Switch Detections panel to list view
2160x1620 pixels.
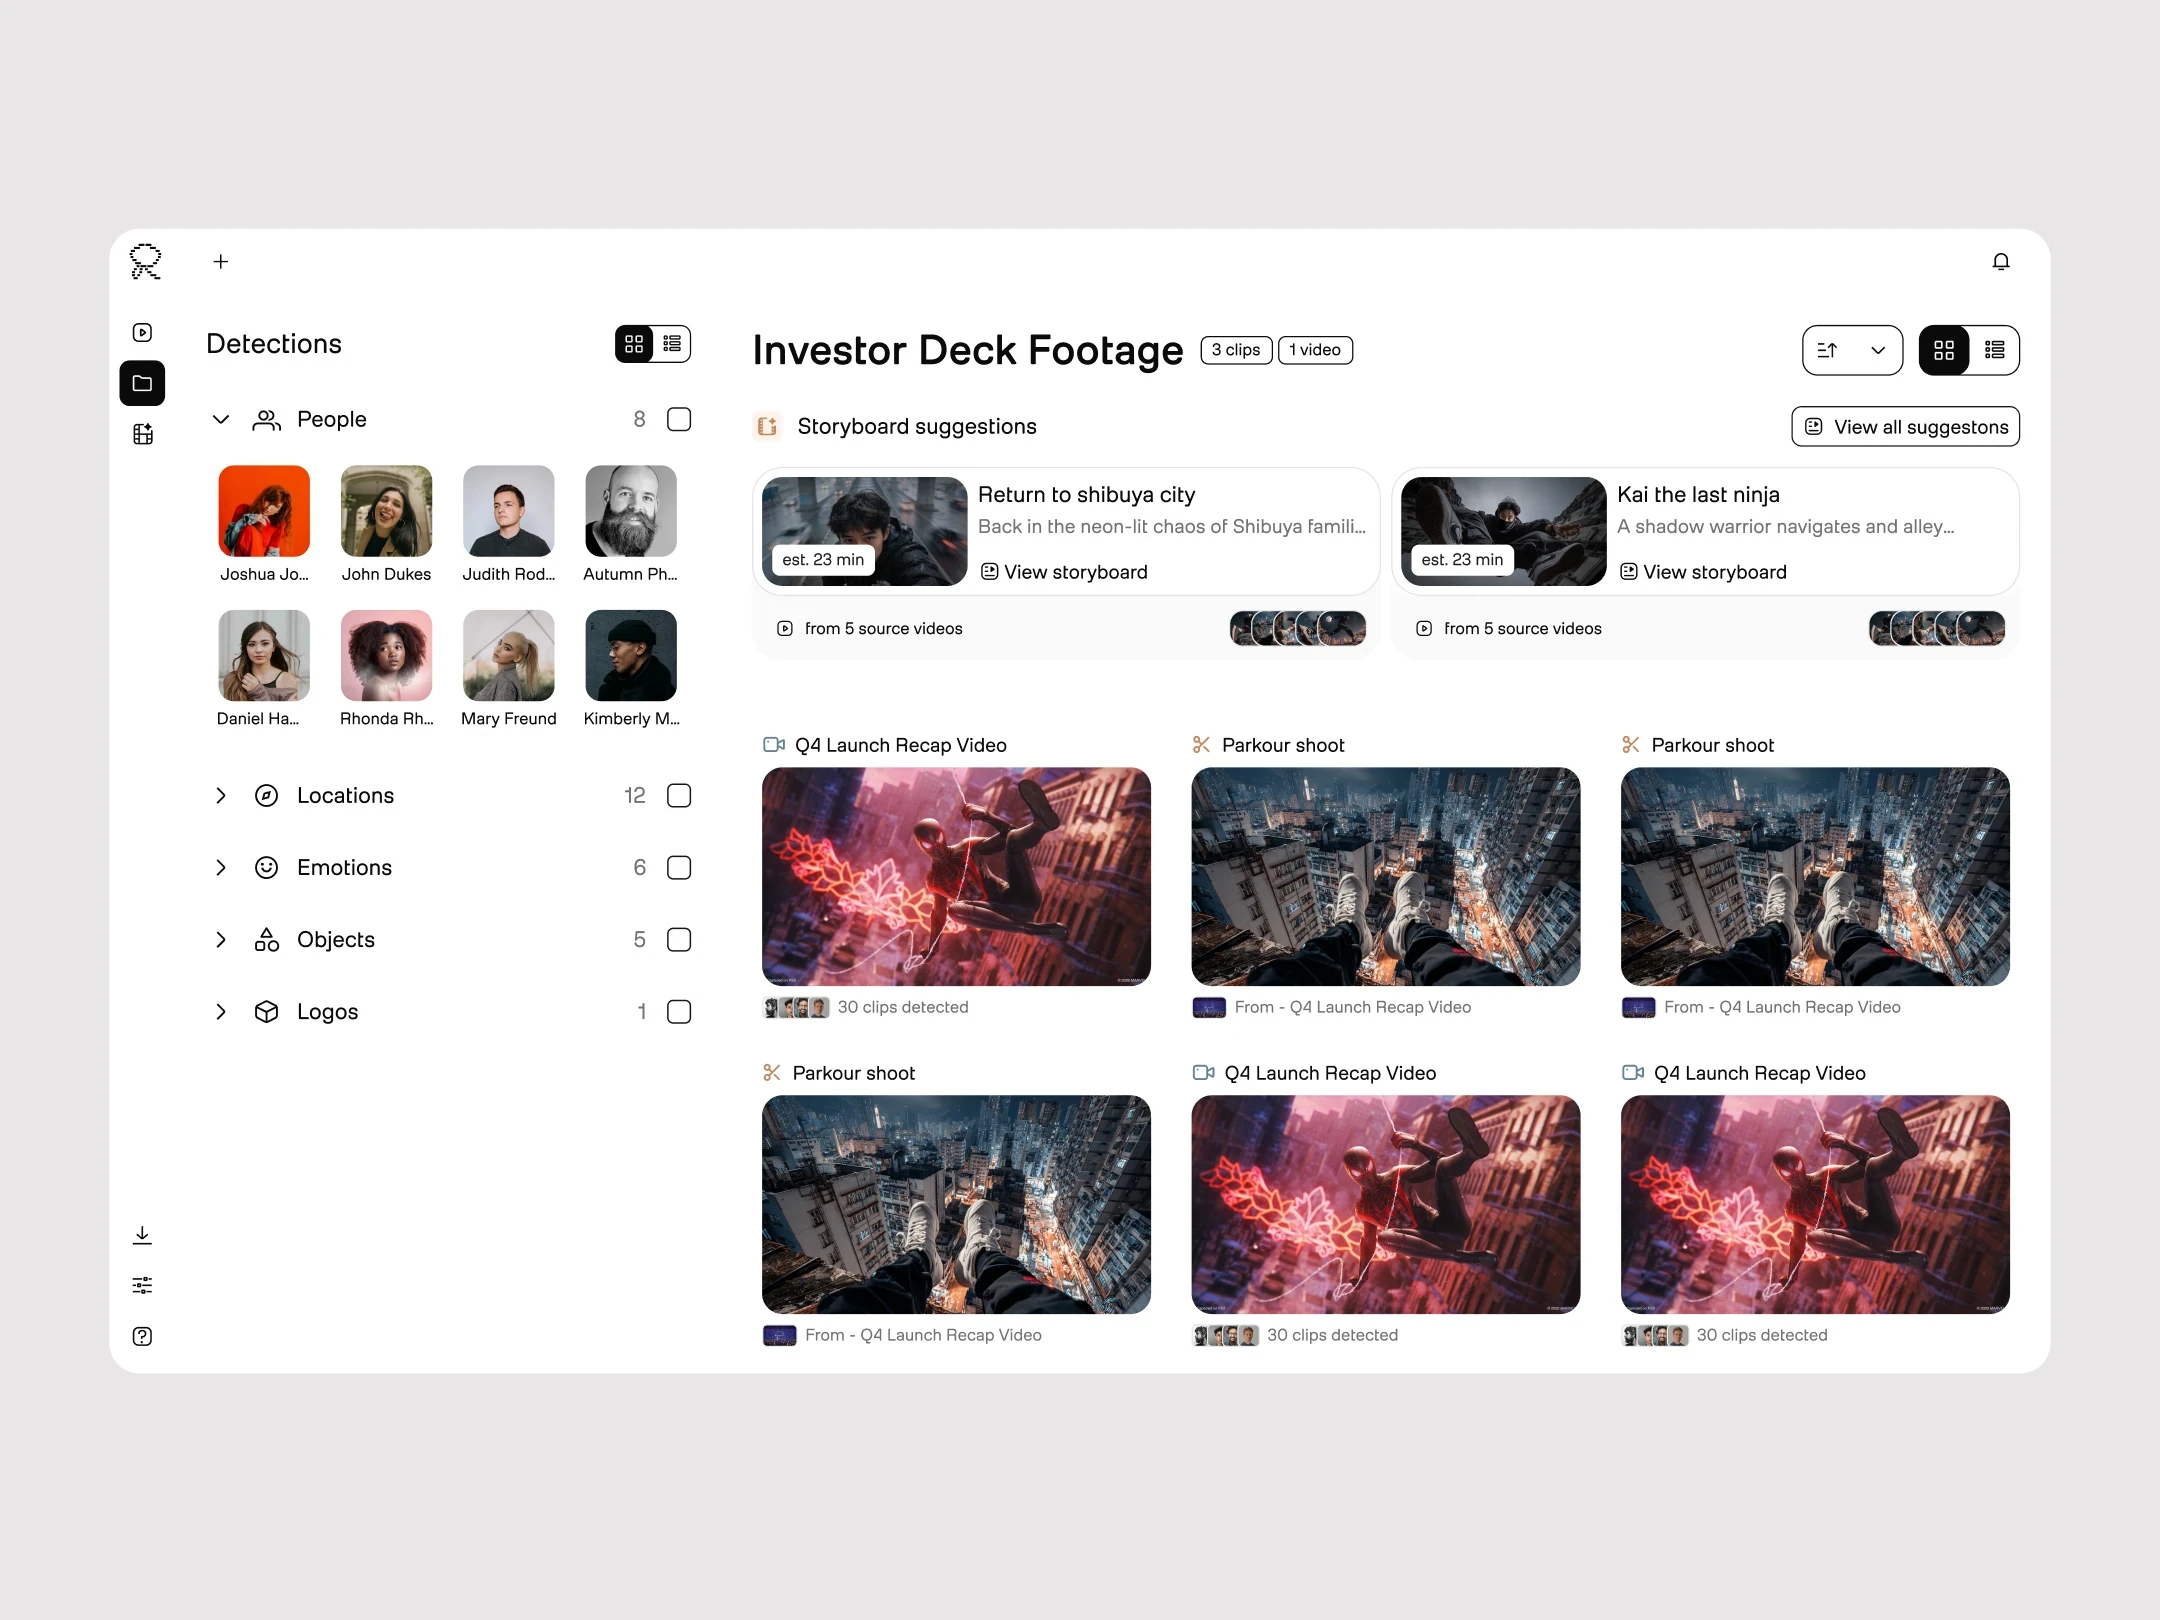(672, 344)
